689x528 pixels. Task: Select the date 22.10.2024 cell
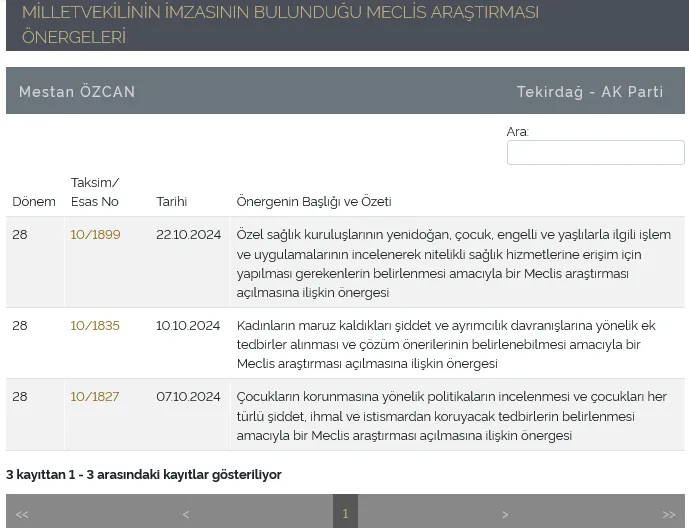point(188,235)
